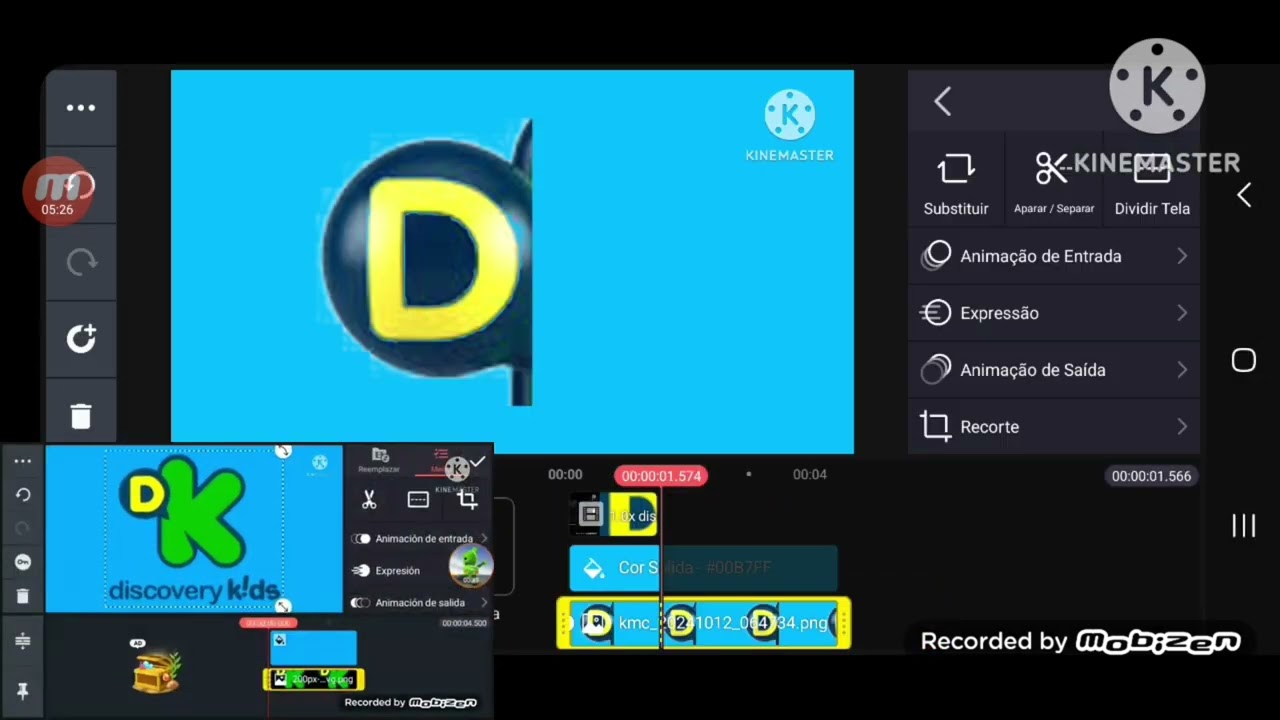
Task: Click the left yellow trim handle of png layer
Action: click(564, 623)
